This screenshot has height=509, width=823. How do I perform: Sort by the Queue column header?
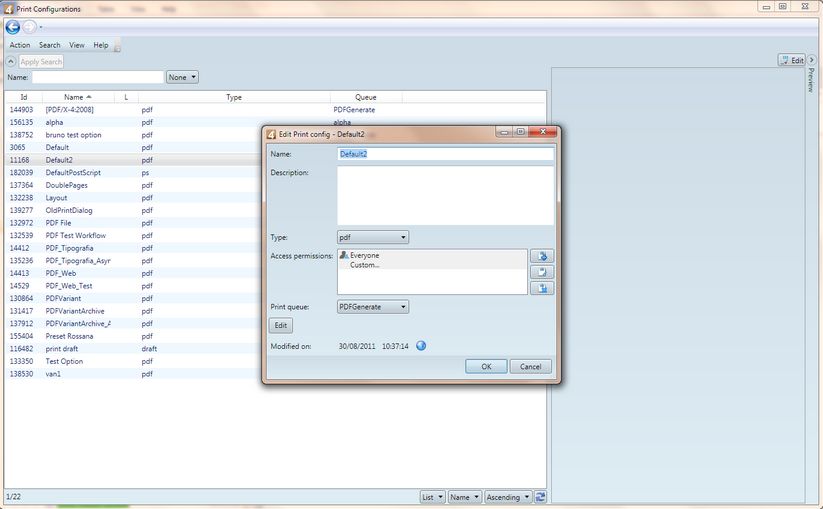[x=366, y=97]
